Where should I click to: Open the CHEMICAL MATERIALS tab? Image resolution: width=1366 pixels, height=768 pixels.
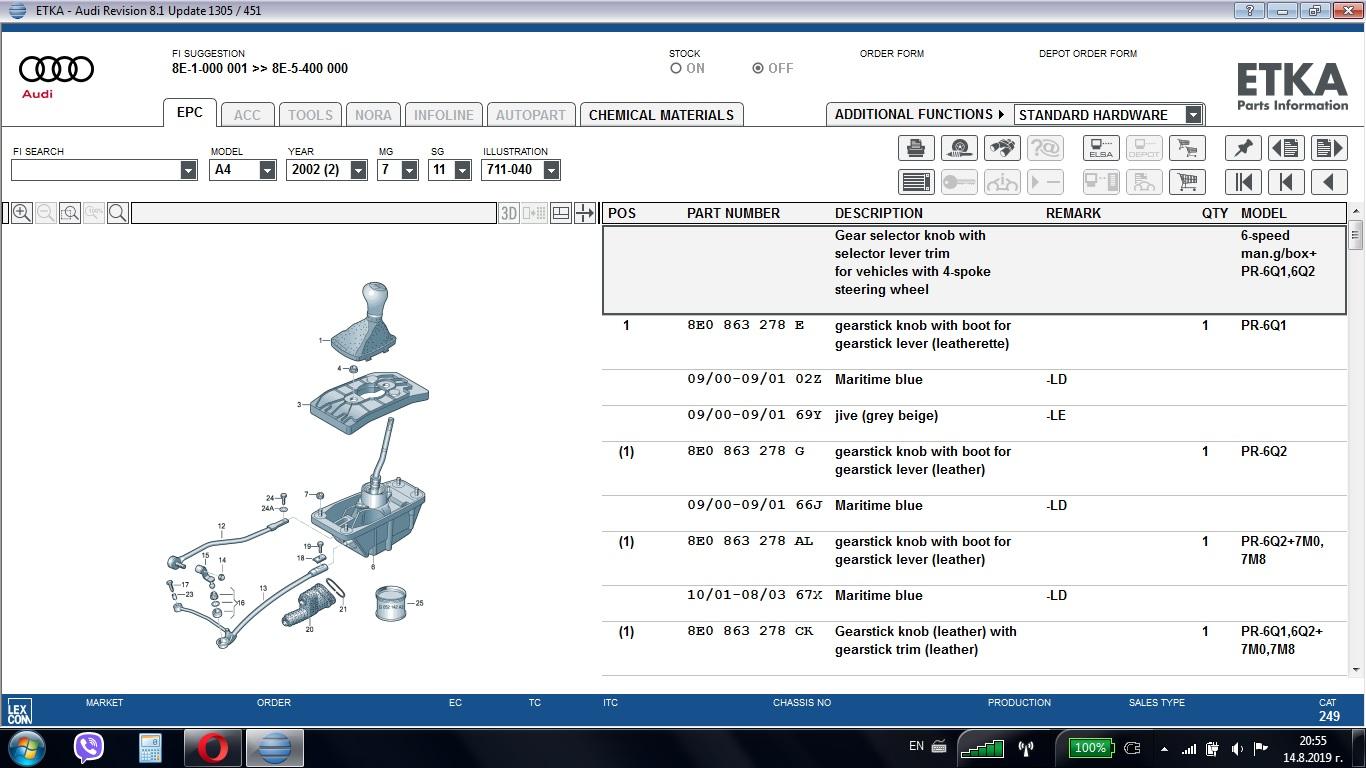[661, 115]
